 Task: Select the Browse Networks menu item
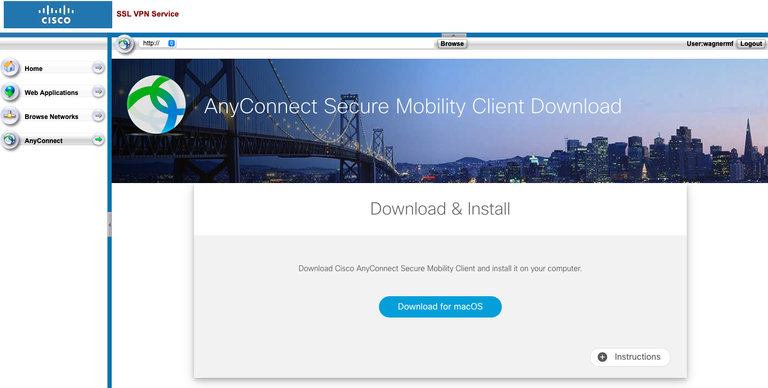(x=51, y=116)
